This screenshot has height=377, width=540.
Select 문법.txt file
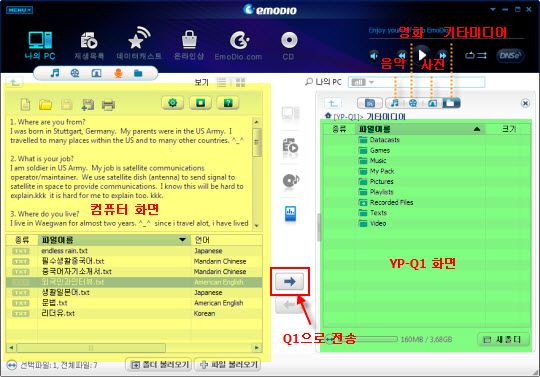pos(134,303)
